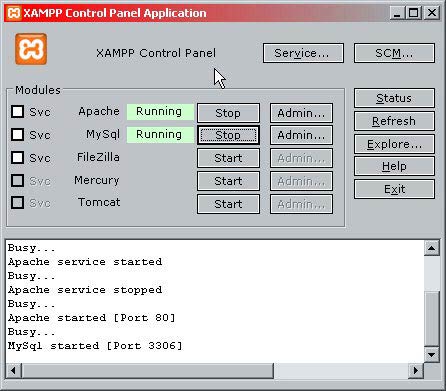Image resolution: width=446 pixels, height=391 pixels.
Task: Click the Refresh button
Action: (x=394, y=121)
